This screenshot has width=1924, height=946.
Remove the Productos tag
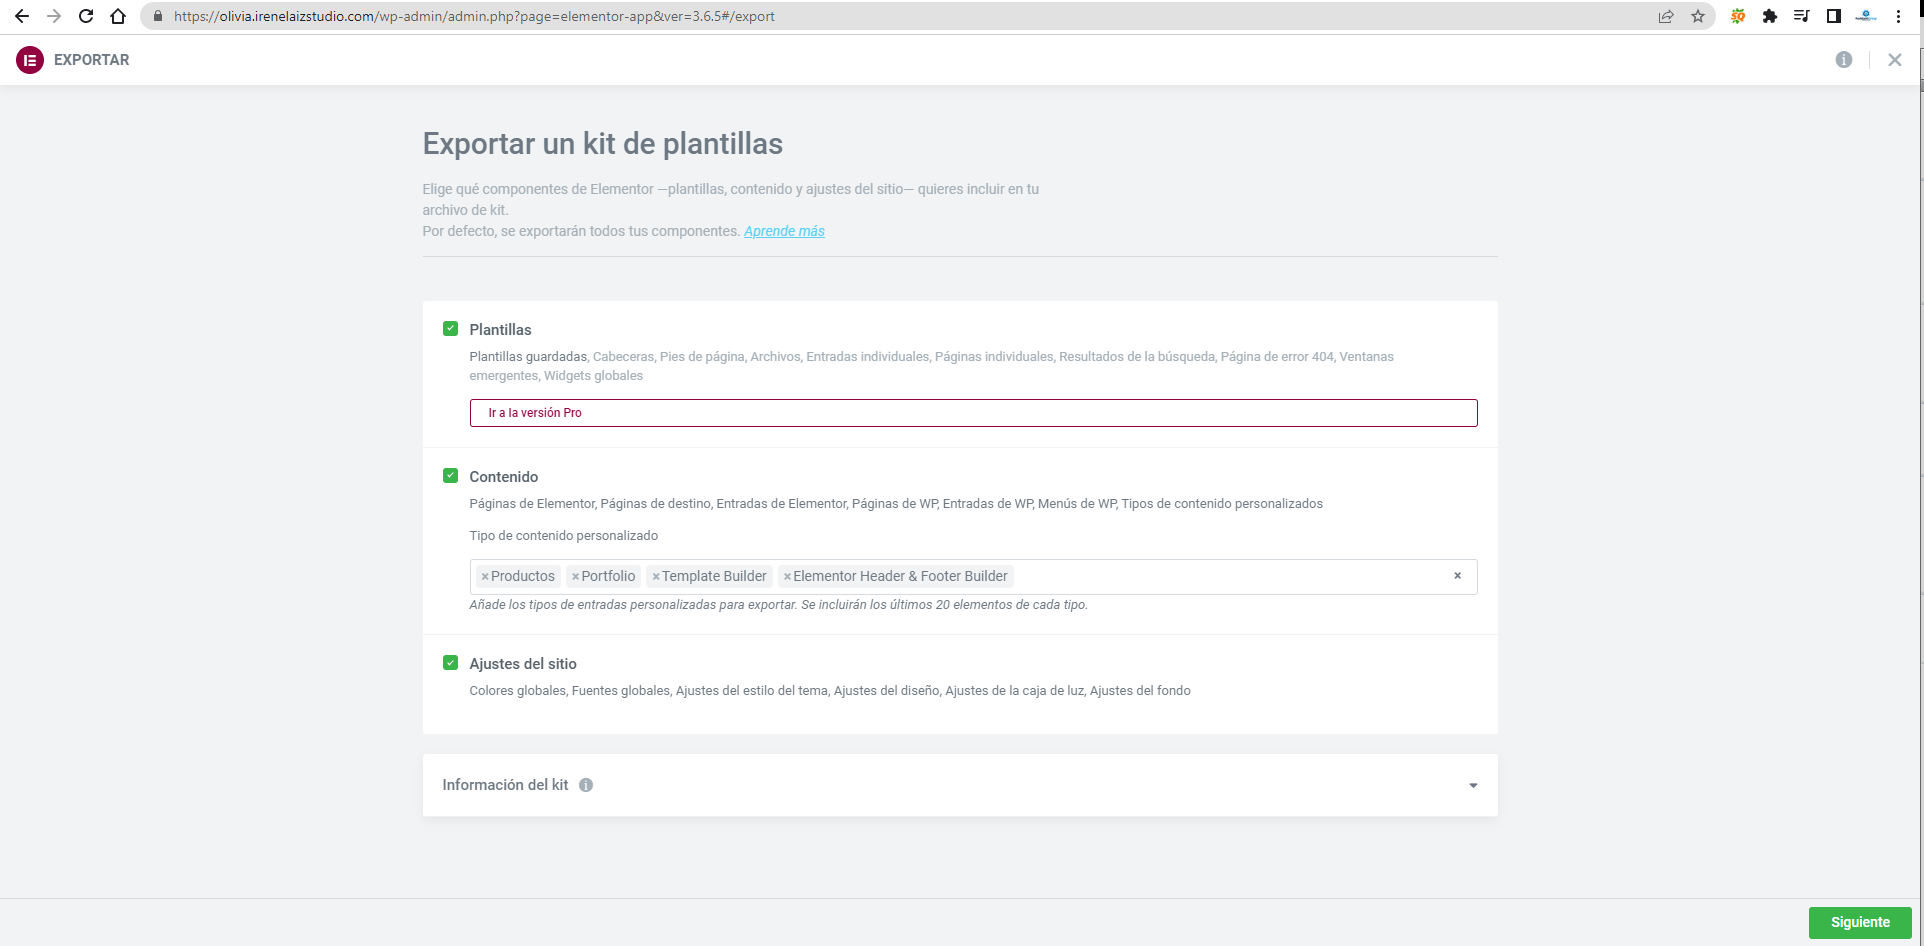click(x=485, y=577)
